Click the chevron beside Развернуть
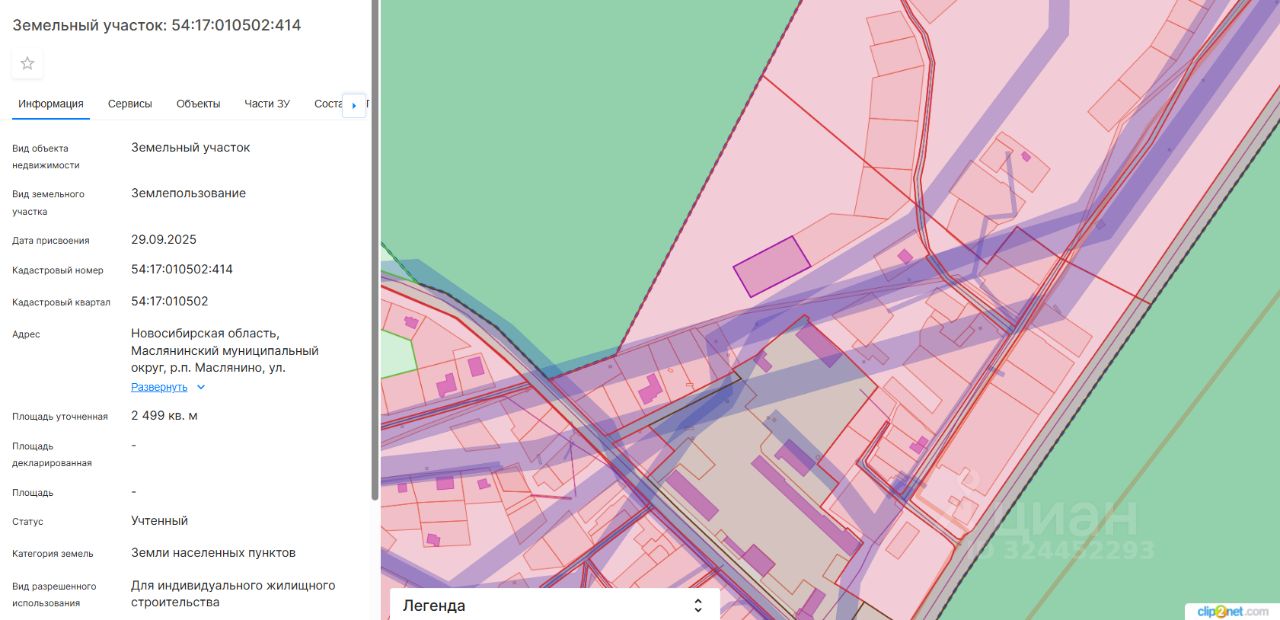The image size is (1280, 620). pyautogui.click(x=201, y=387)
